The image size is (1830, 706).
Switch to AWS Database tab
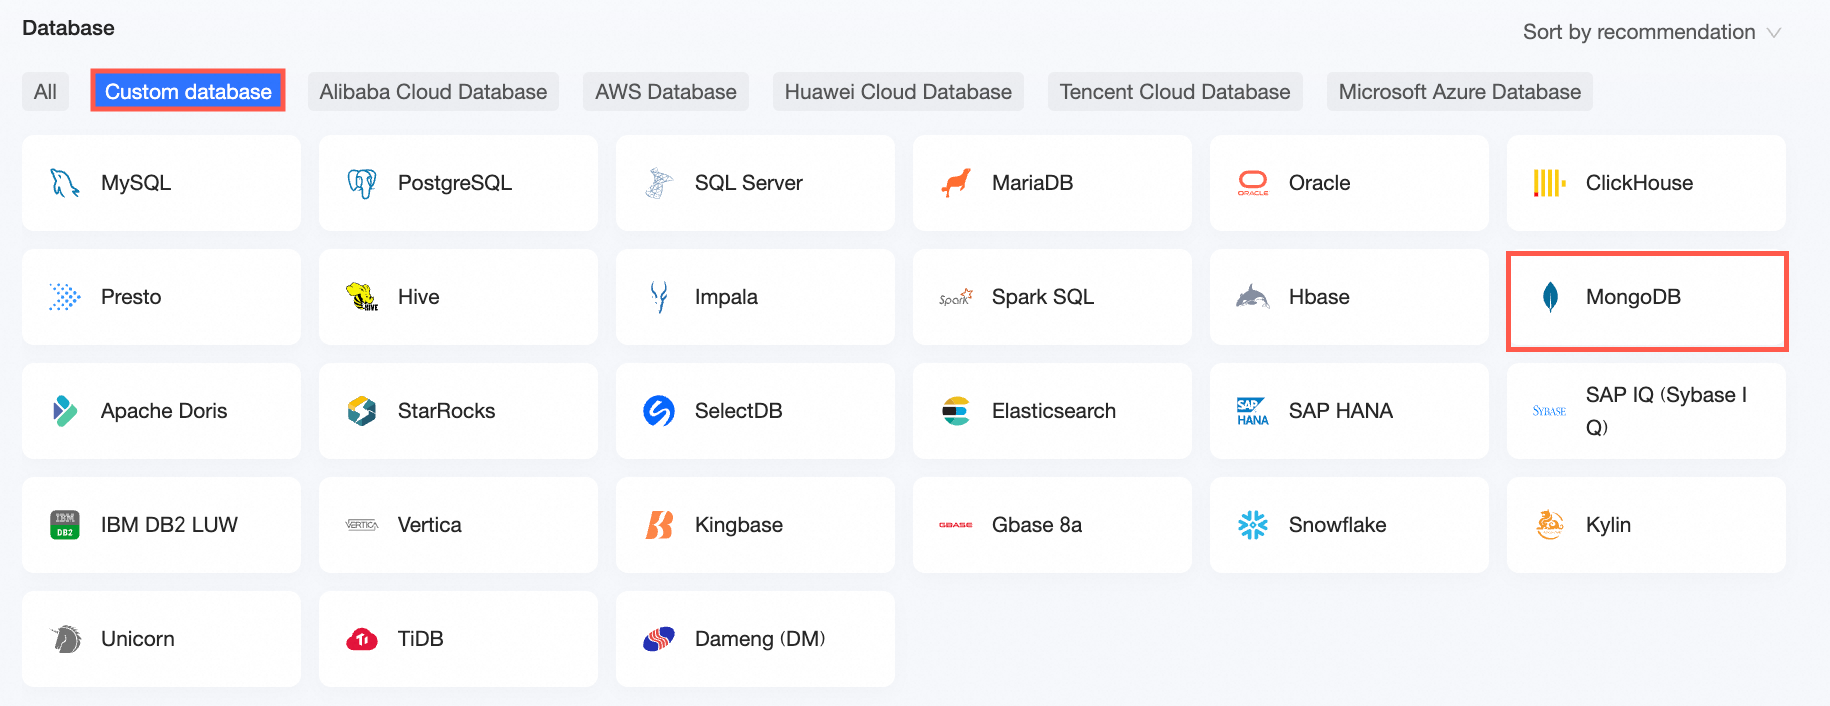pos(666,92)
